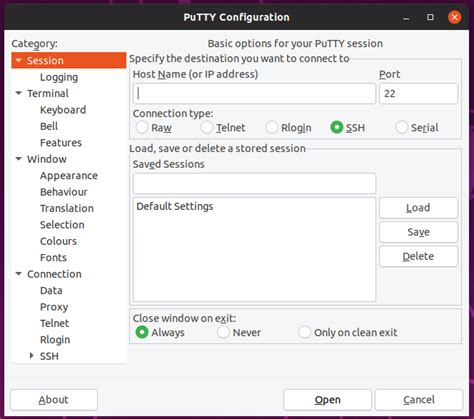Screen dimensions: 474x419
Task: Collapse the Window category arrow
Action: (19, 159)
